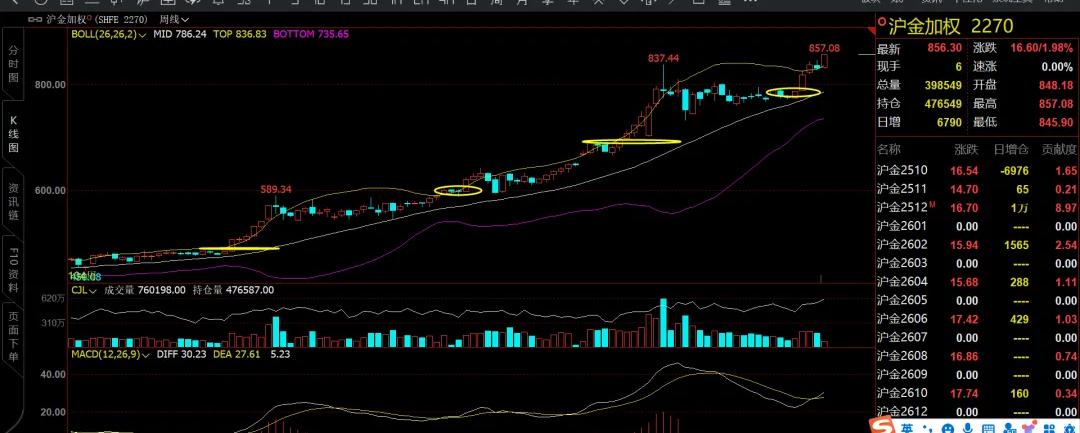The width and height of the screenshot is (1080, 433).
Task: Open the 资讯链 news sidebar tab
Action: [x=13, y=202]
